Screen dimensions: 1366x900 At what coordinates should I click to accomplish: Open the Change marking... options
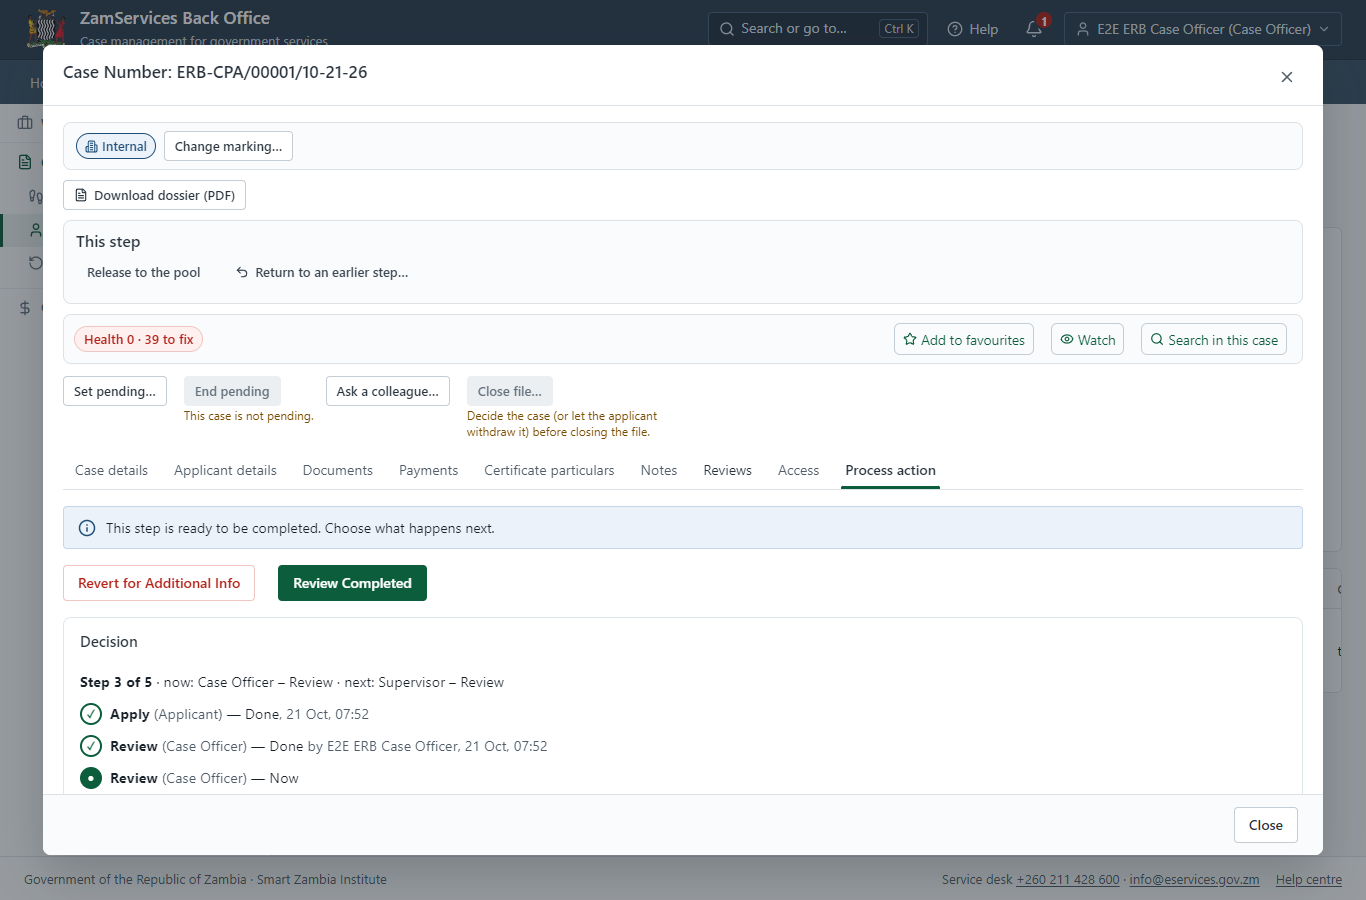tap(228, 146)
